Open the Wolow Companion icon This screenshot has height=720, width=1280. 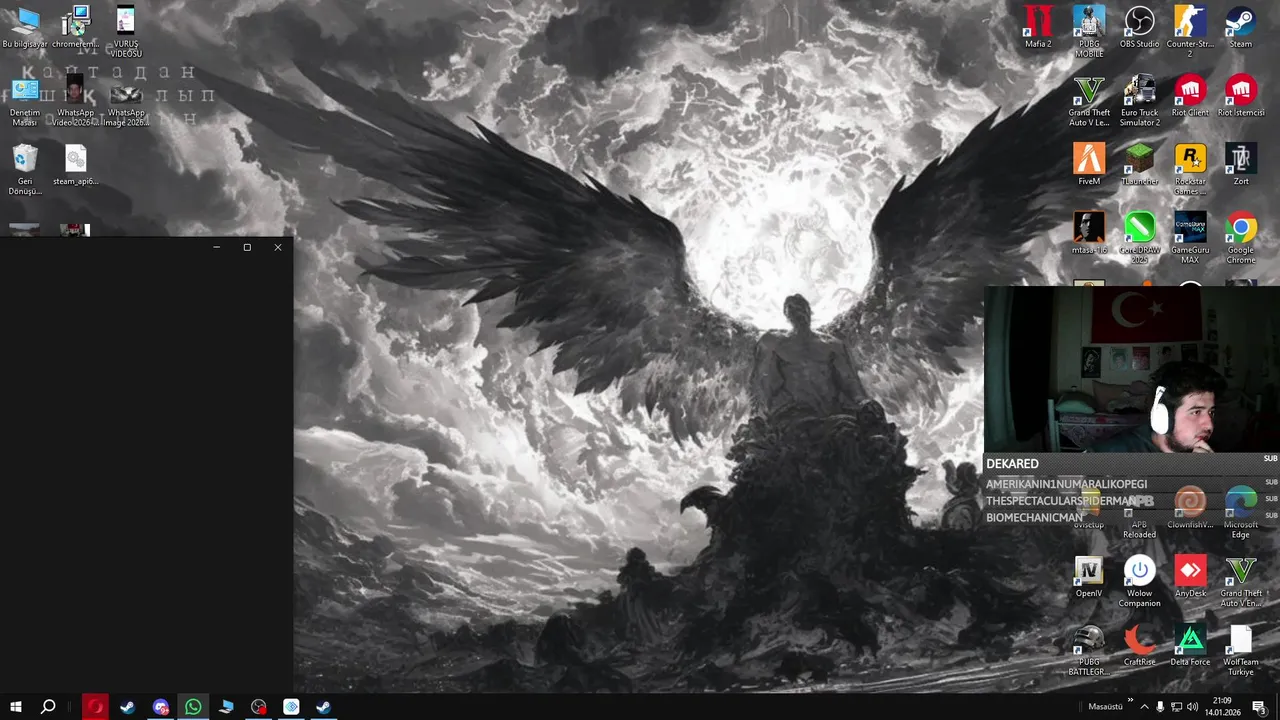(x=1139, y=582)
